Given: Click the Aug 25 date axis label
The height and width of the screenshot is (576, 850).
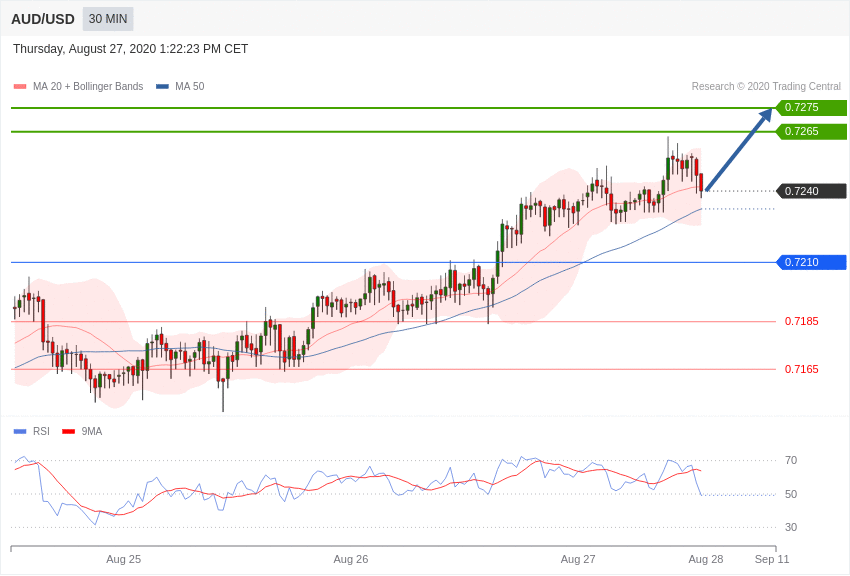Looking at the screenshot, I should [124, 559].
